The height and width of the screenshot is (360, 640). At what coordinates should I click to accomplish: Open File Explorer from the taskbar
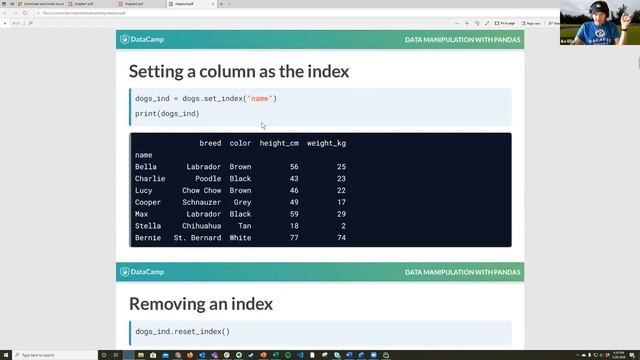point(141,355)
